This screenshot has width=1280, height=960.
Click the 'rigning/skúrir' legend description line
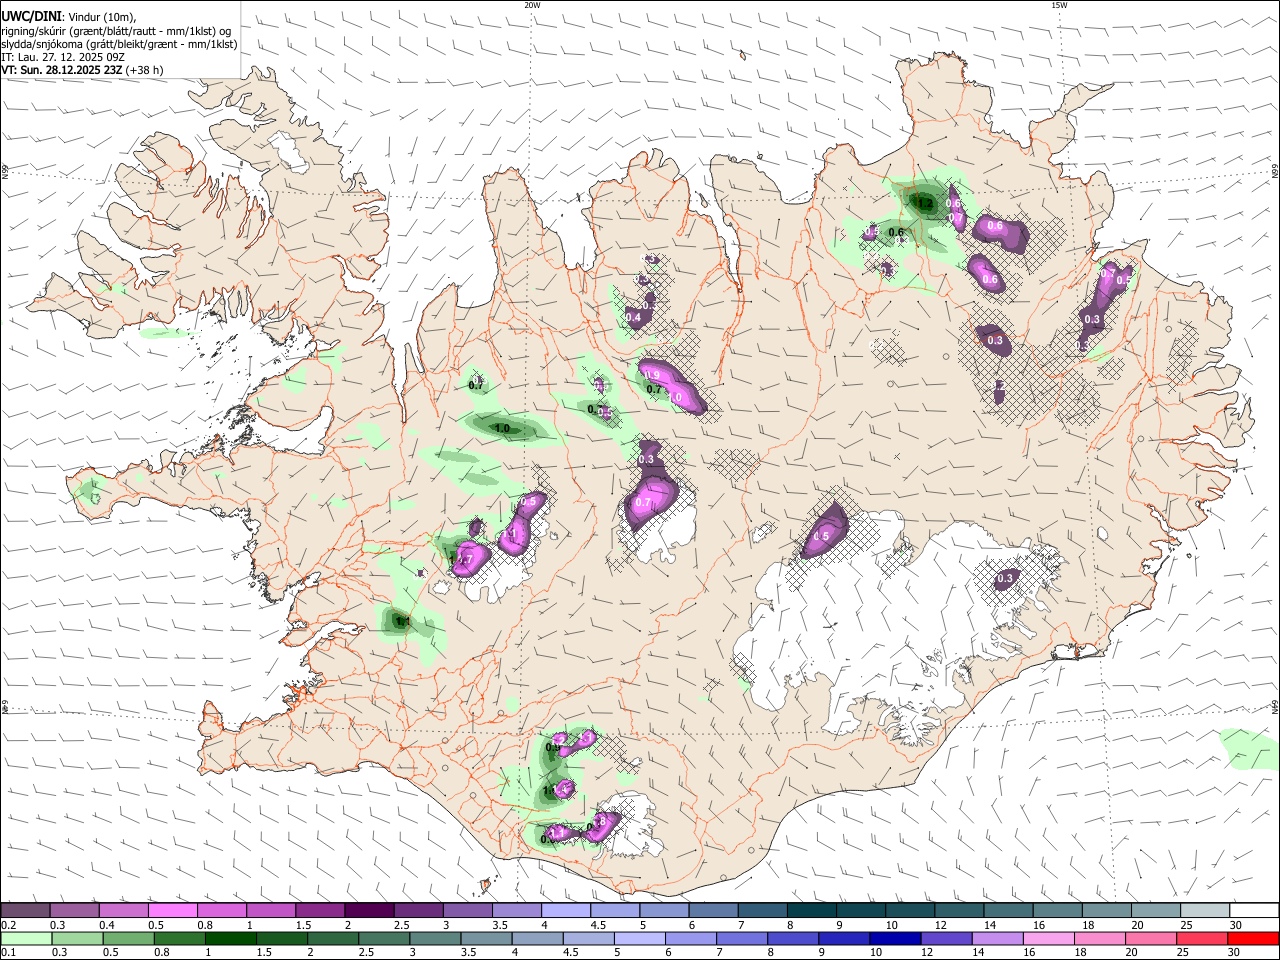click(x=116, y=31)
